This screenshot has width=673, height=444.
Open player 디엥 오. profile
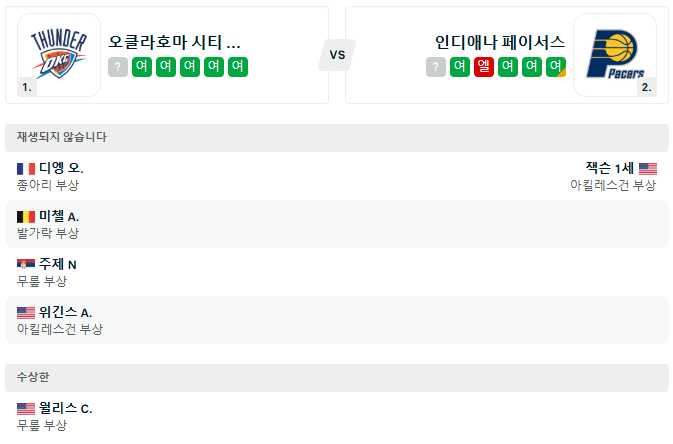click(61, 168)
